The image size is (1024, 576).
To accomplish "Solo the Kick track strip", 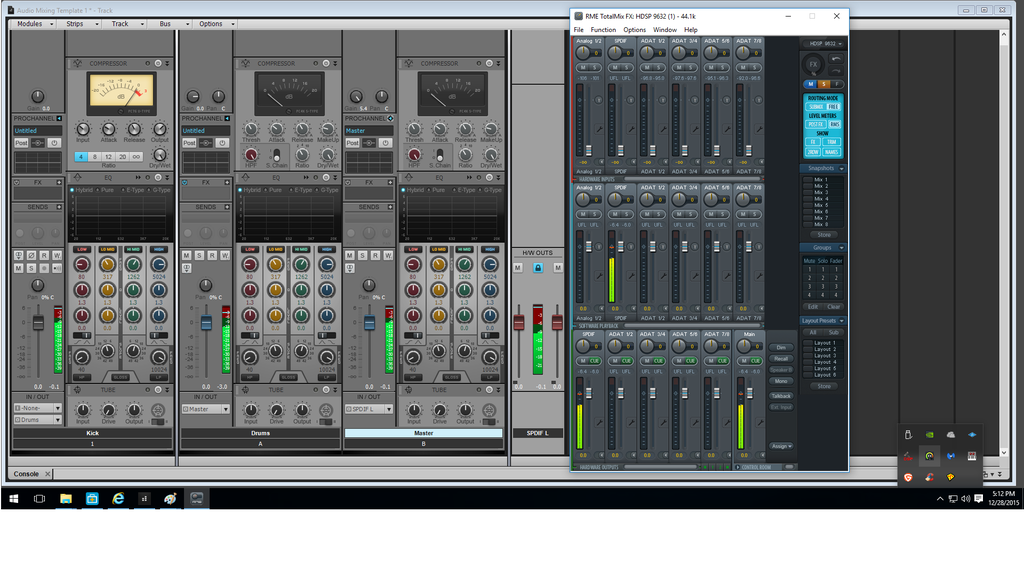I will click(32, 268).
